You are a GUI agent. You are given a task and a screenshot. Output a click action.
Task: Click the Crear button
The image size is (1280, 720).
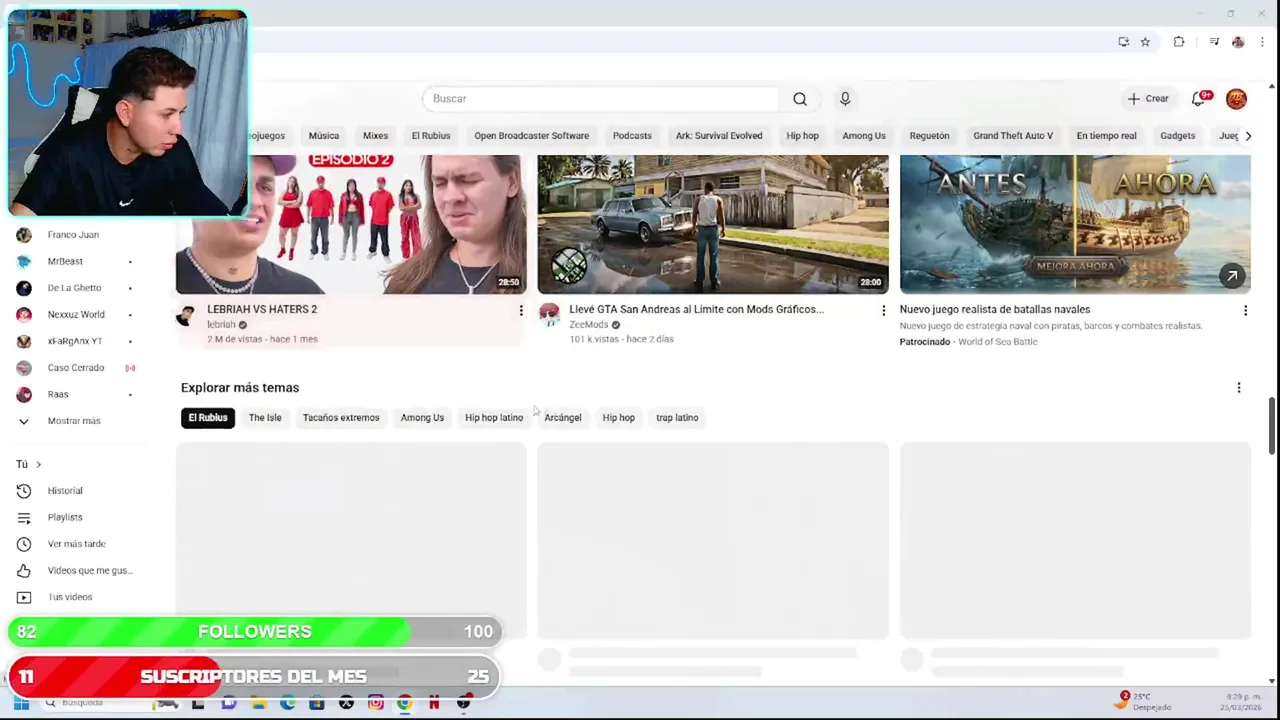(x=1148, y=99)
